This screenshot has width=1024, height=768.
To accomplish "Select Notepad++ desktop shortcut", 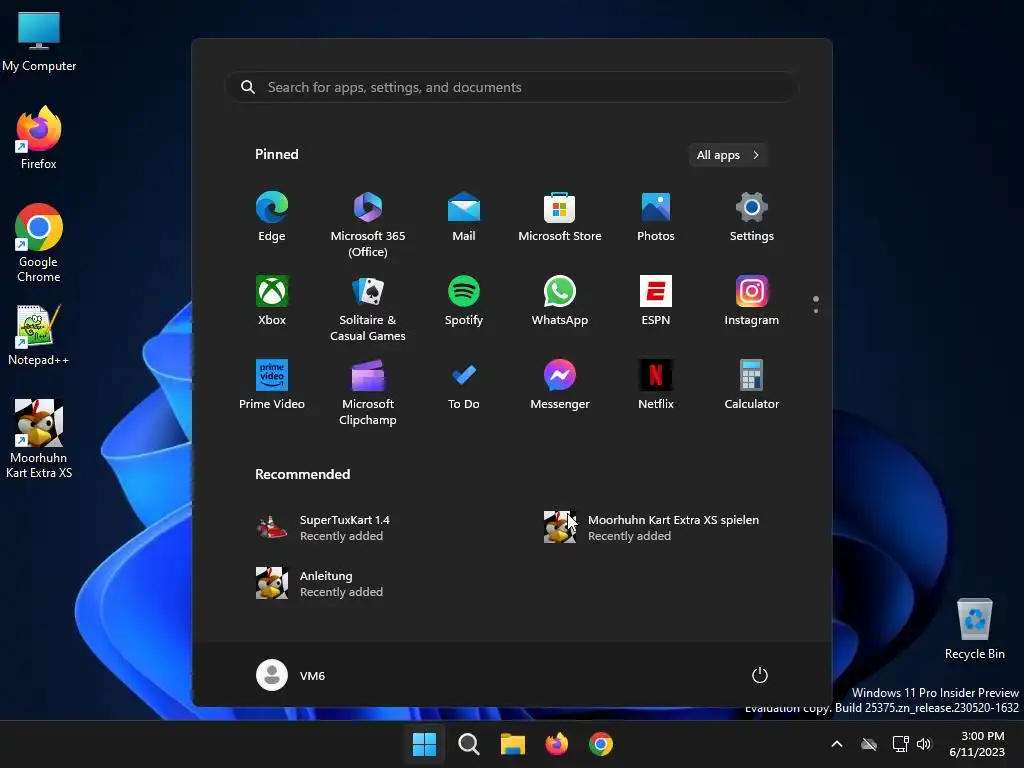I will (x=39, y=335).
